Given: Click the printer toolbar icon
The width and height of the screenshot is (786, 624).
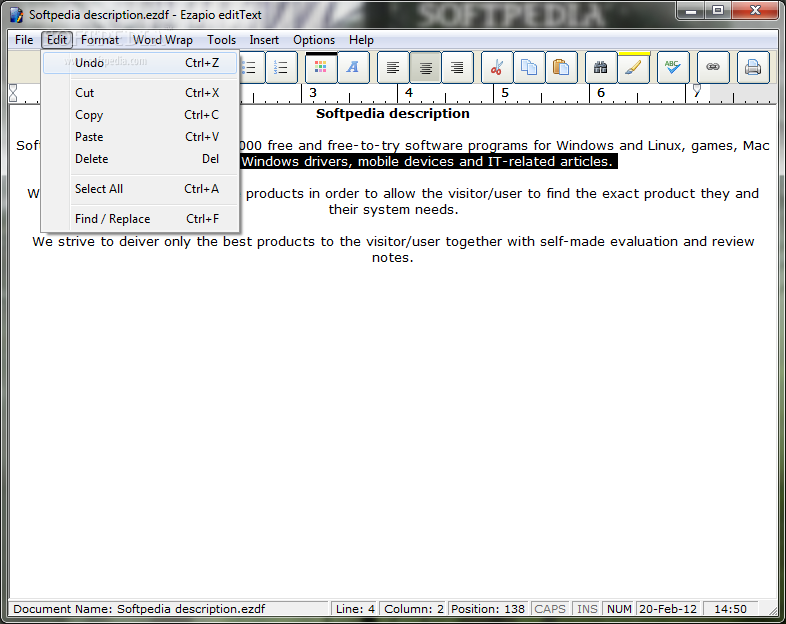Looking at the screenshot, I should (753, 67).
